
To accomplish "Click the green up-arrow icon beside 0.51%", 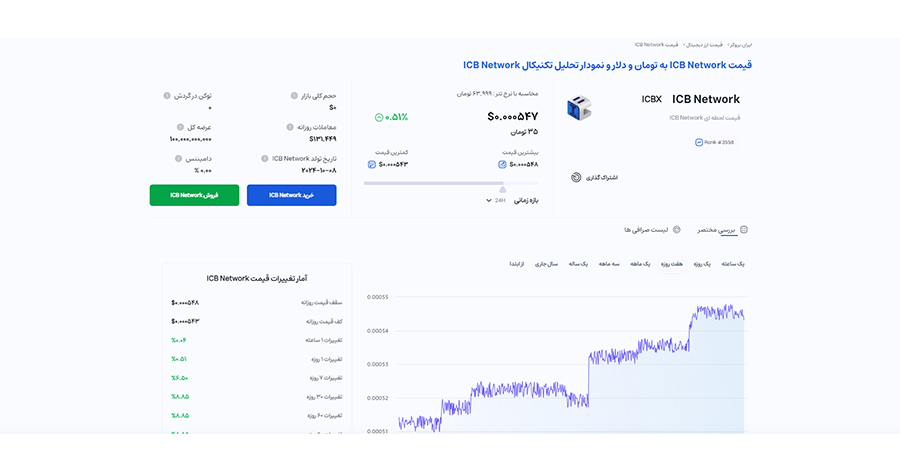I will tap(379, 118).
